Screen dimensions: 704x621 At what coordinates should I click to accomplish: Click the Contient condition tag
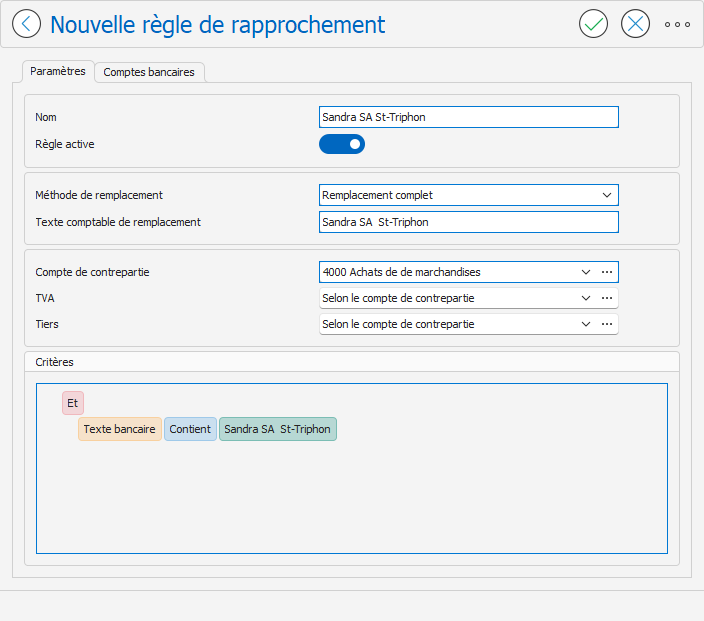[x=190, y=429]
